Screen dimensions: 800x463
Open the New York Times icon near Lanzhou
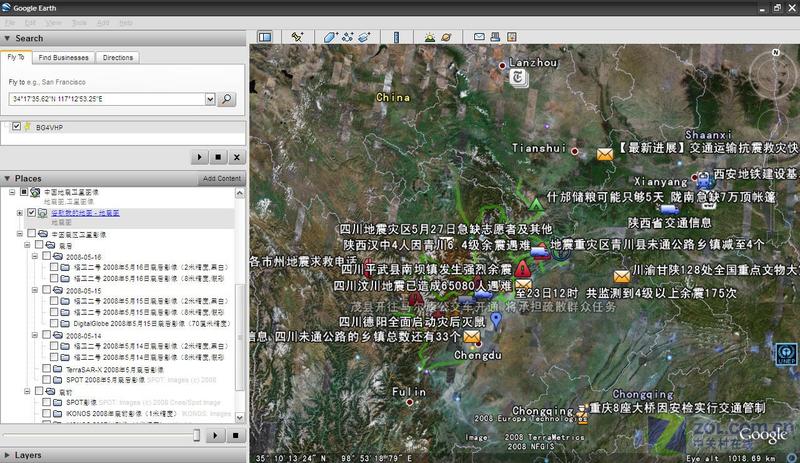pyautogui.click(x=518, y=78)
